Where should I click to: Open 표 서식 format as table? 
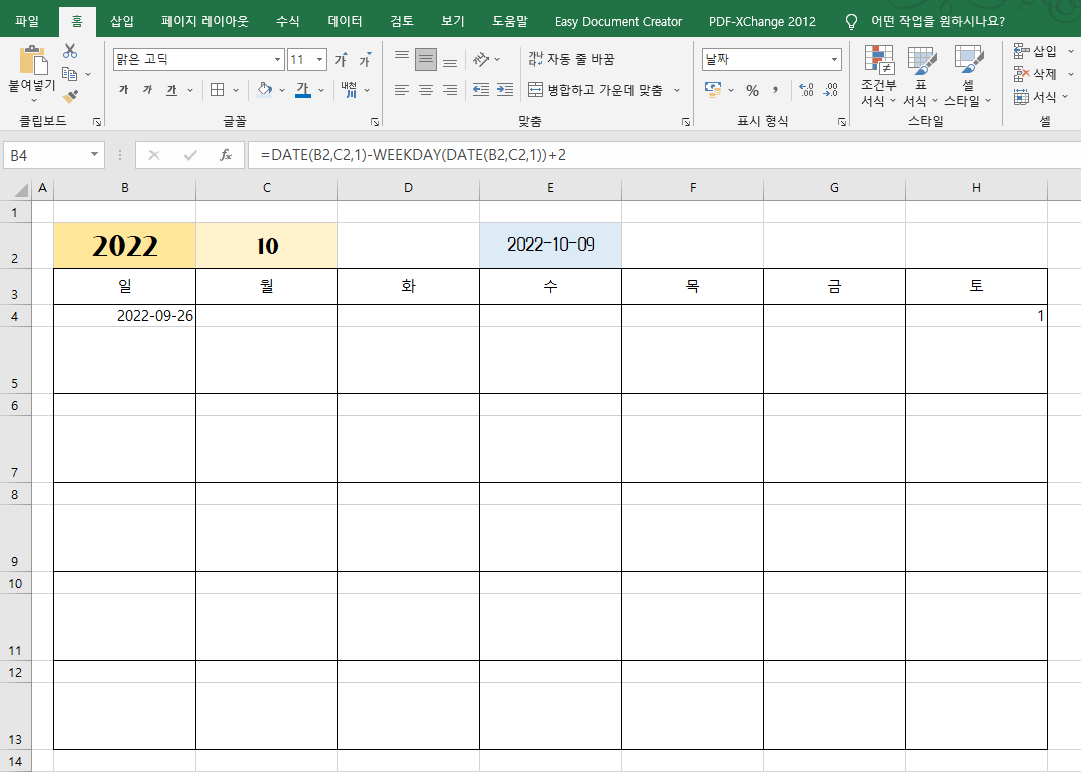(920, 76)
